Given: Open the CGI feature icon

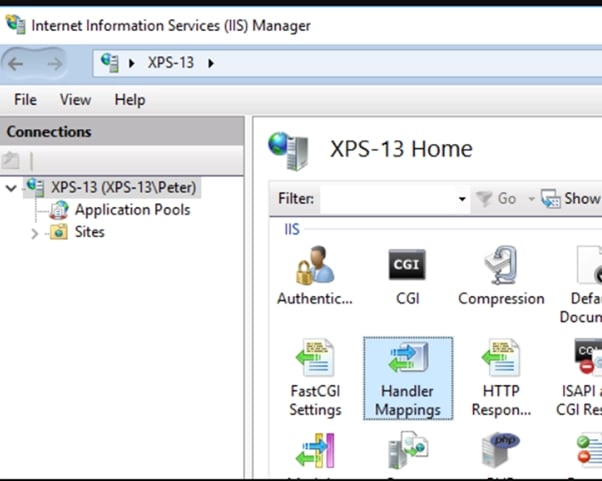Looking at the screenshot, I should click(x=407, y=268).
